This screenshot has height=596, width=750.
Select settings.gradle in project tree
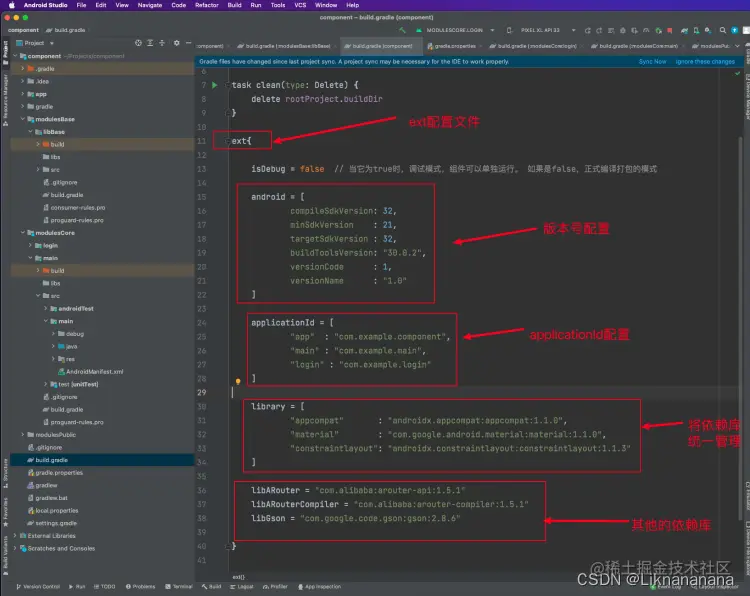point(52,523)
